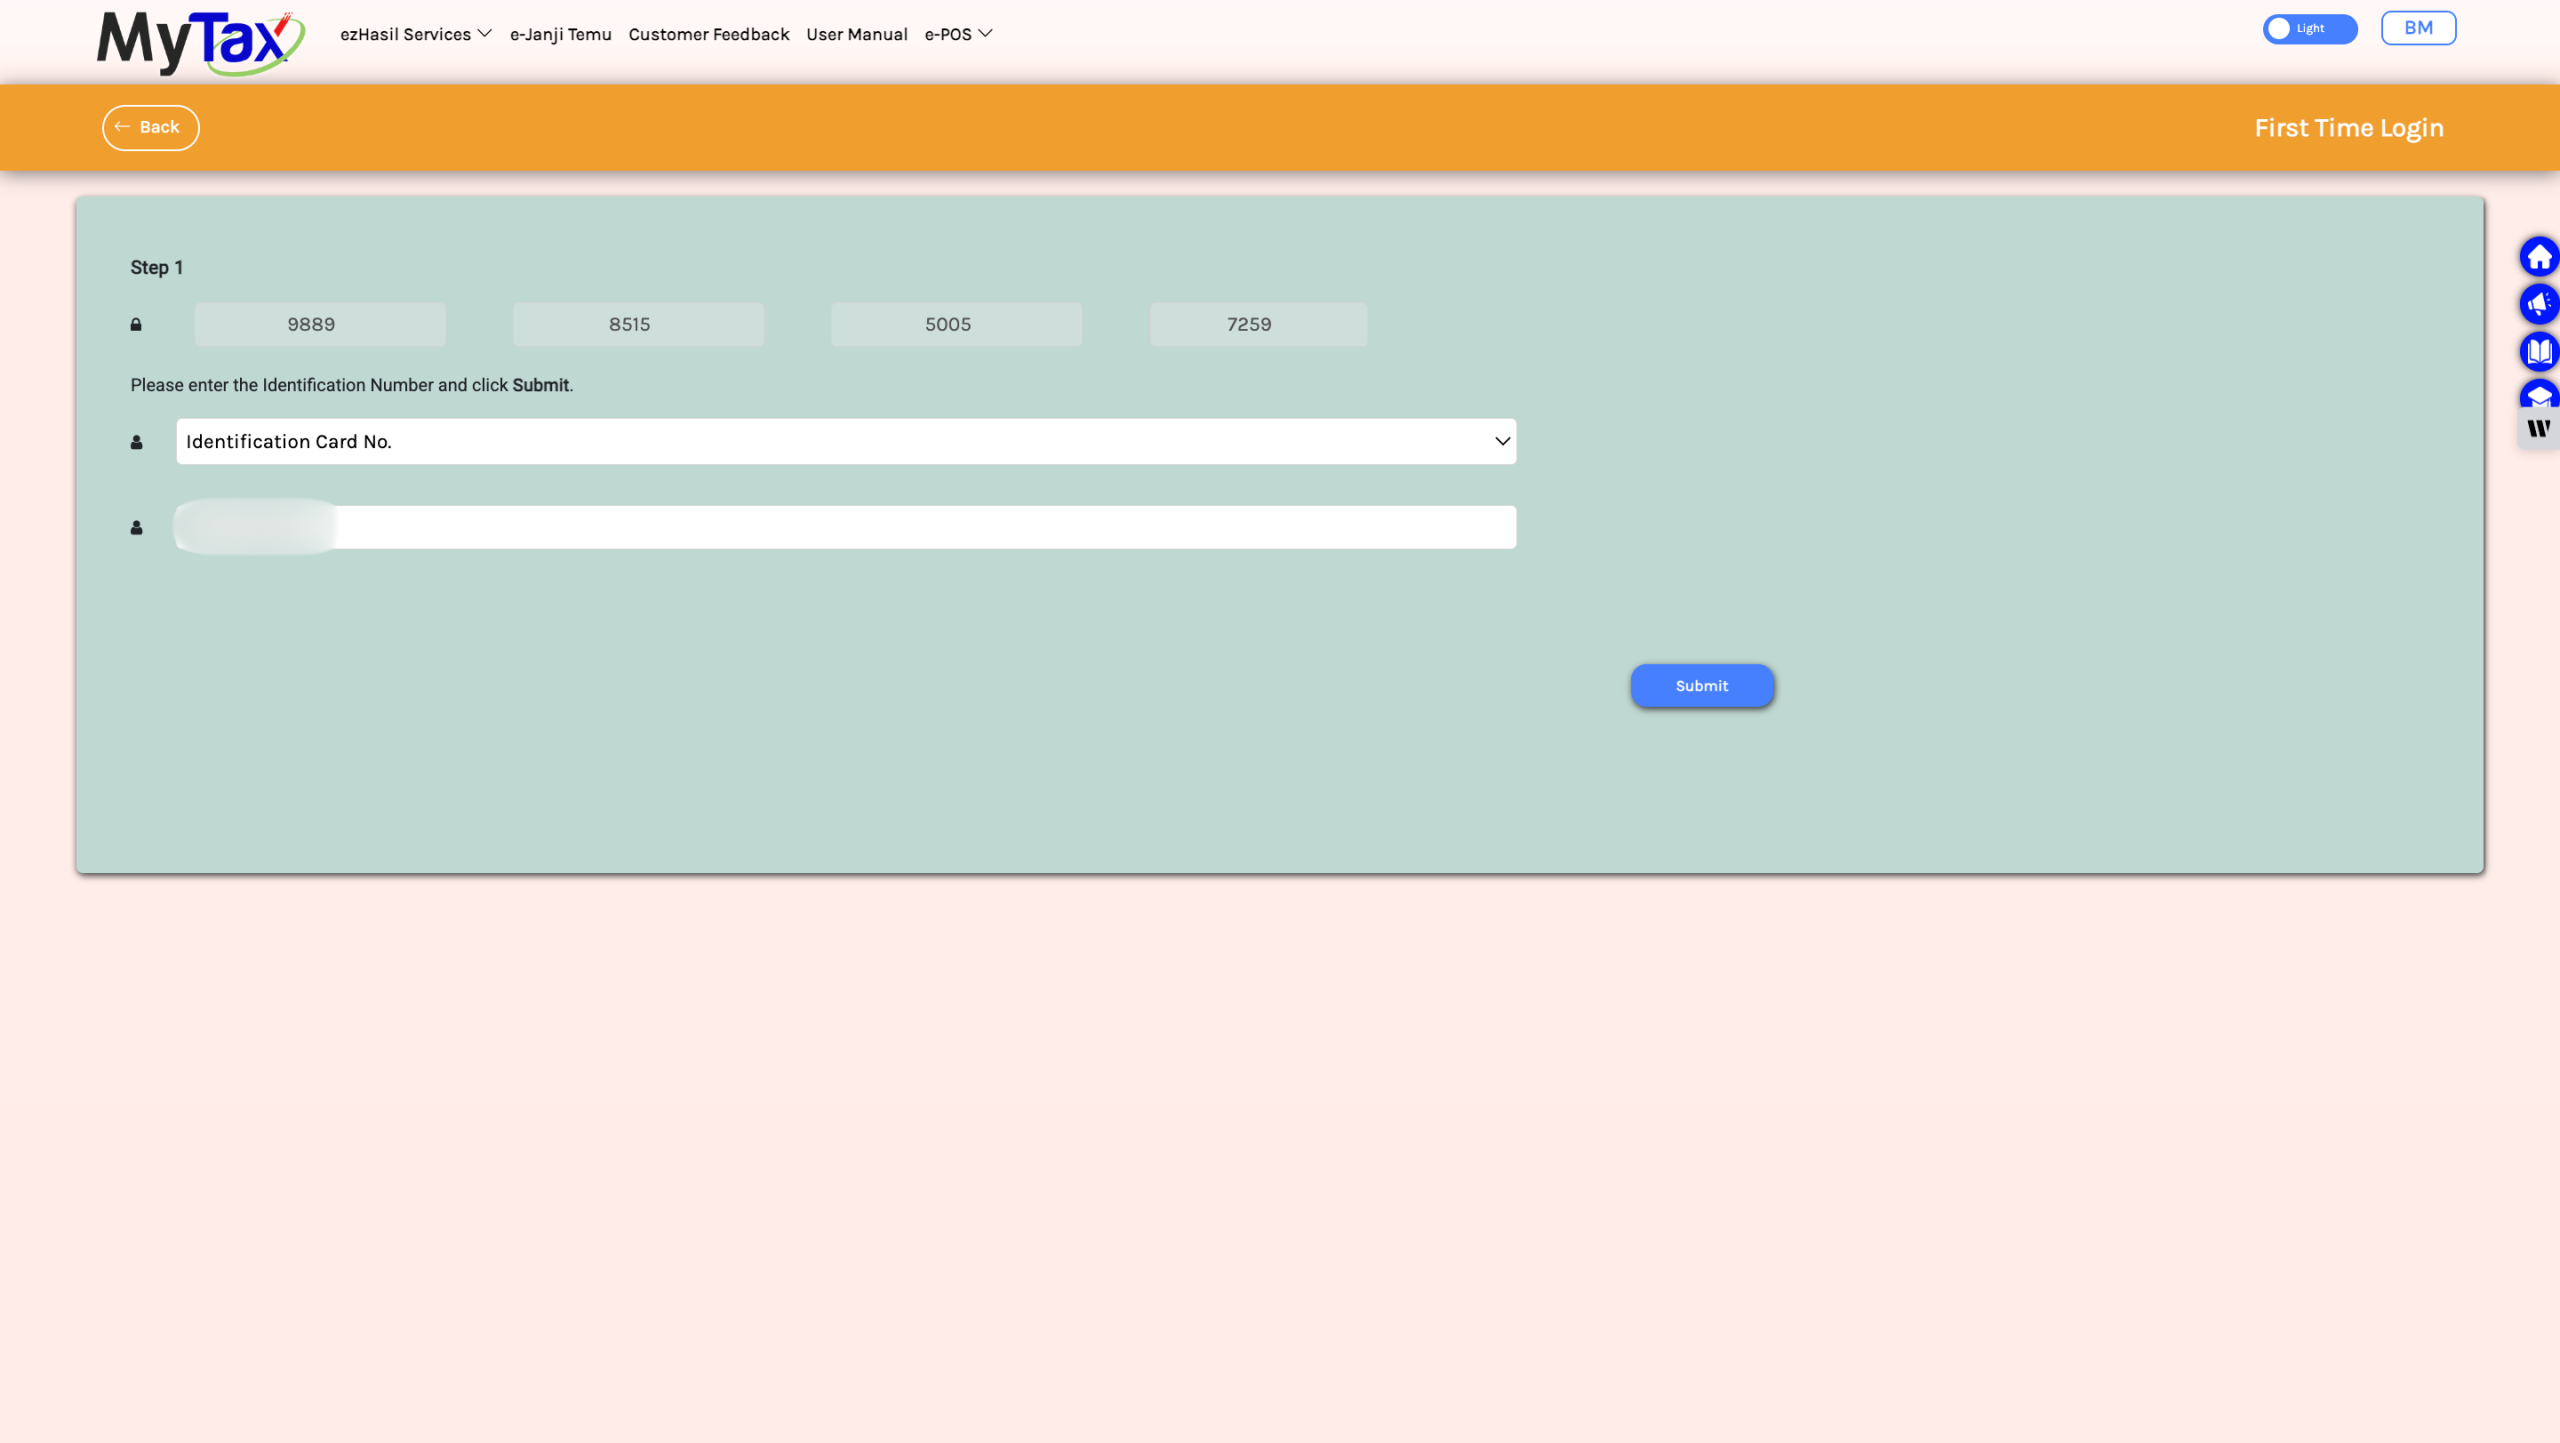The image size is (2560, 1443).
Task: Go back with the Back button
Action: (x=151, y=128)
